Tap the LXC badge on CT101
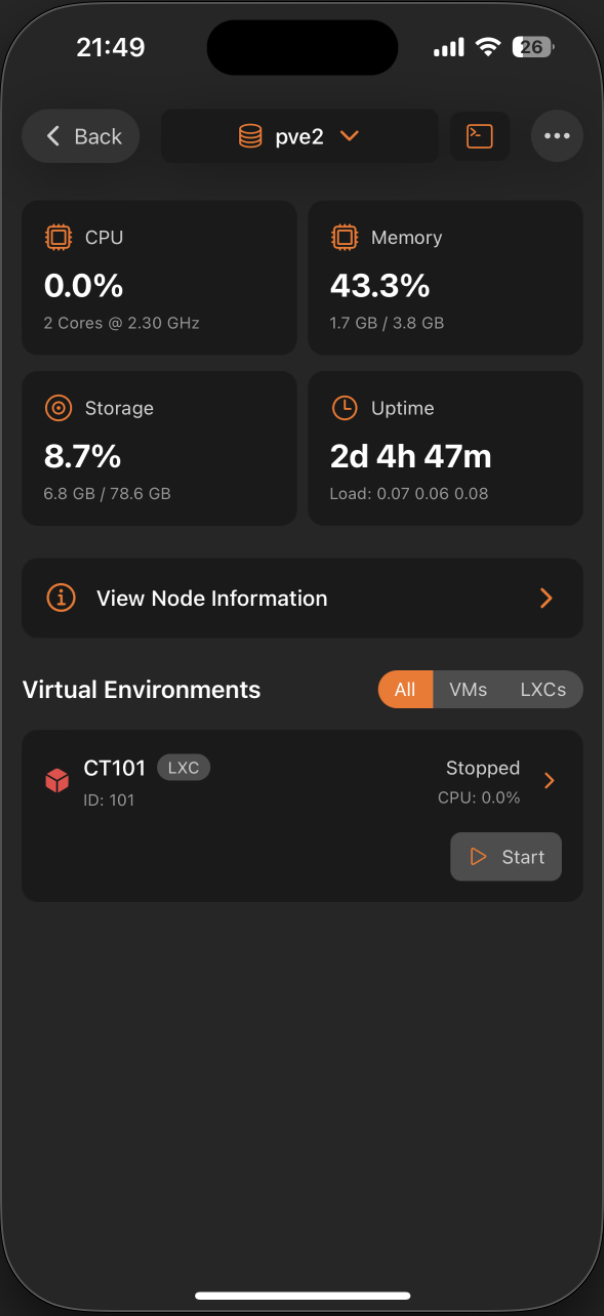Image resolution: width=604 pixels, height=1316 pixels. (x=183, y=768)
